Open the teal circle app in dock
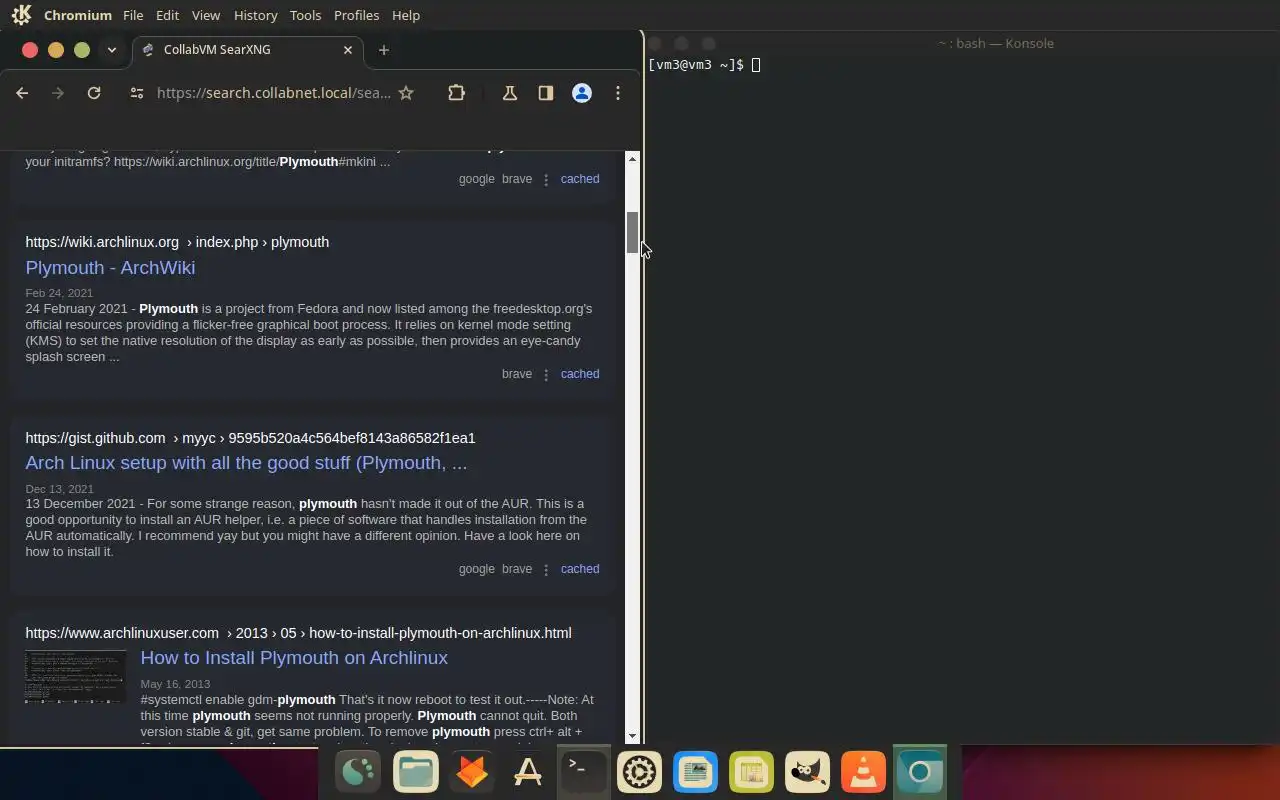Image resolution: width=1280 pixels, height=800 pixels. (360, 772)
